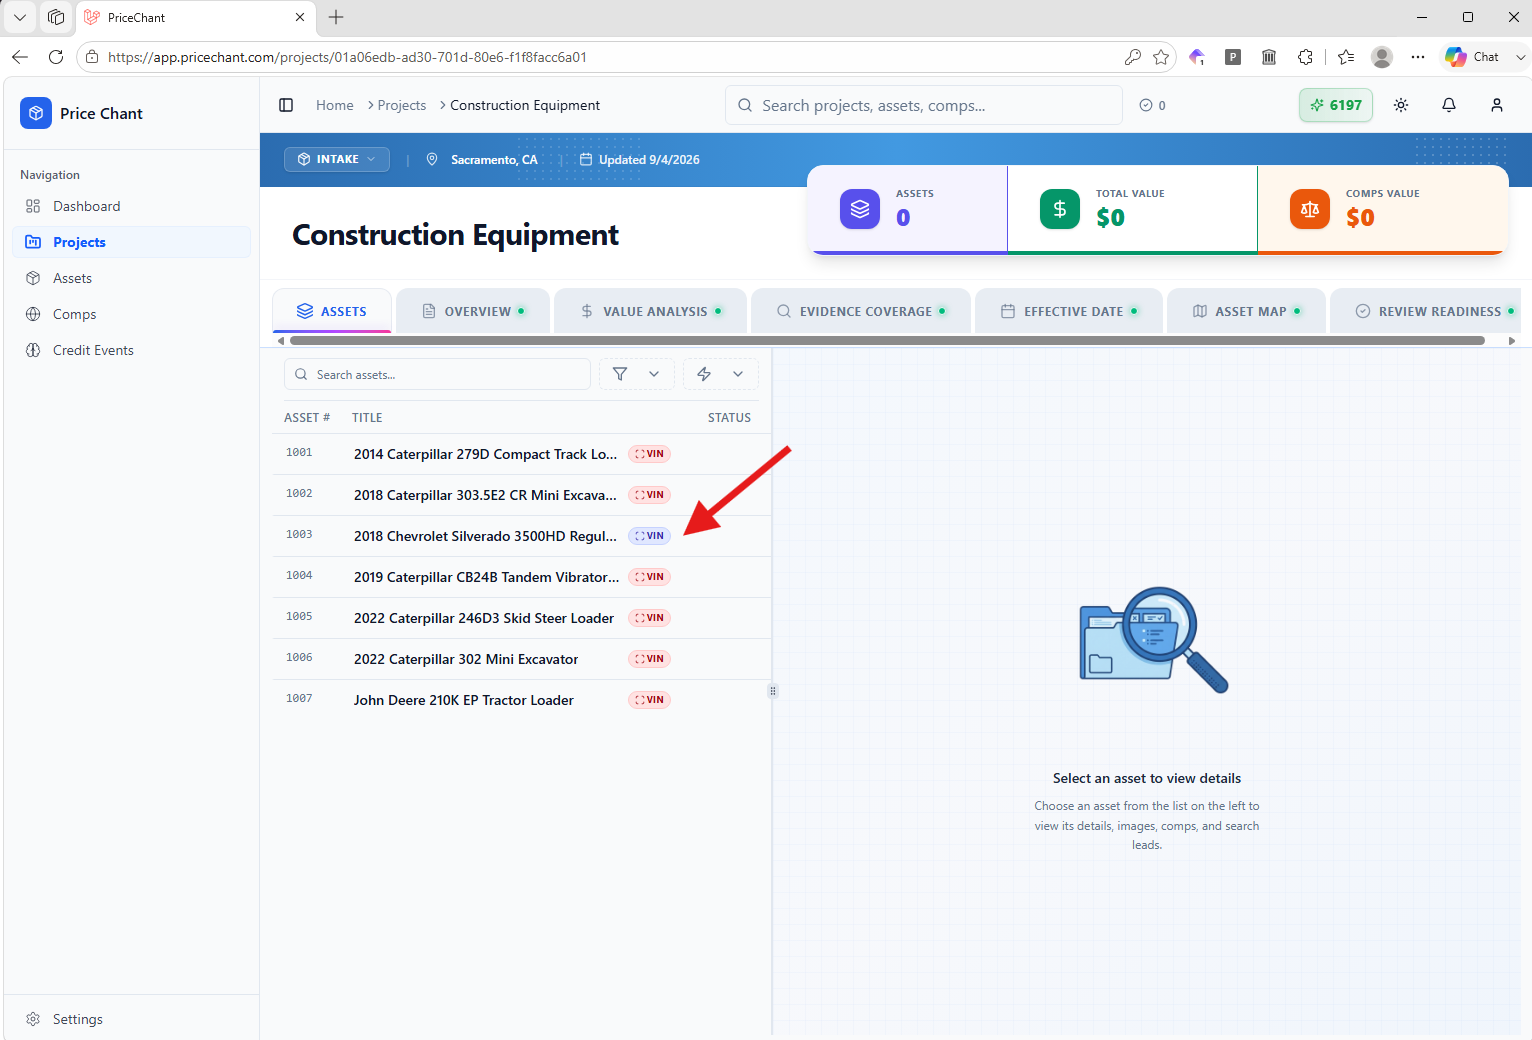Screen dimensions: 1532x1040
Task: Click the panel splitter grip handle
Action: coord(772,691)
